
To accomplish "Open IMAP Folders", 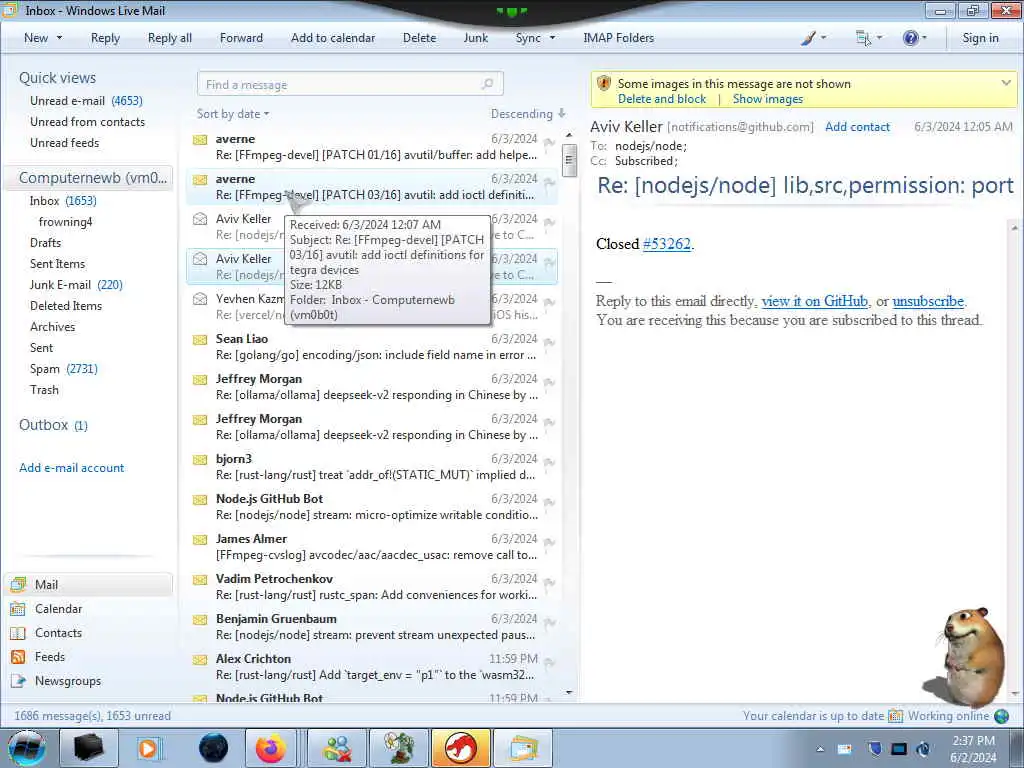I will click(618, 38).
